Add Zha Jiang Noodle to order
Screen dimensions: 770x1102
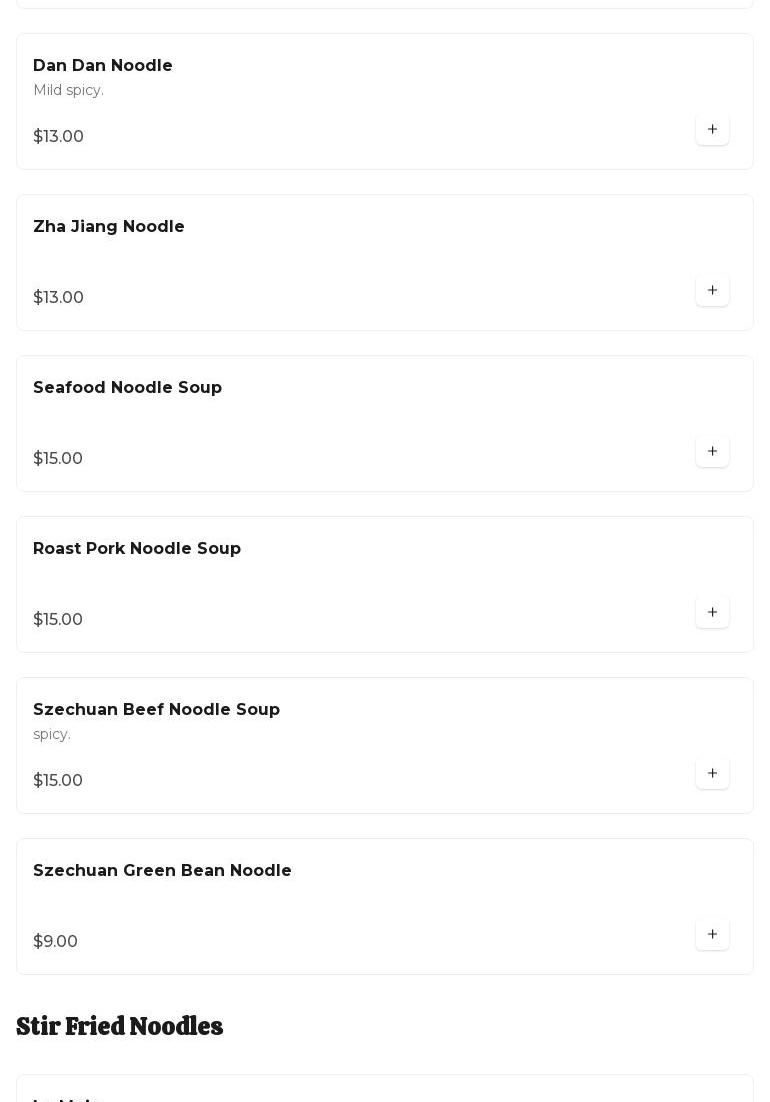[712, 290]
